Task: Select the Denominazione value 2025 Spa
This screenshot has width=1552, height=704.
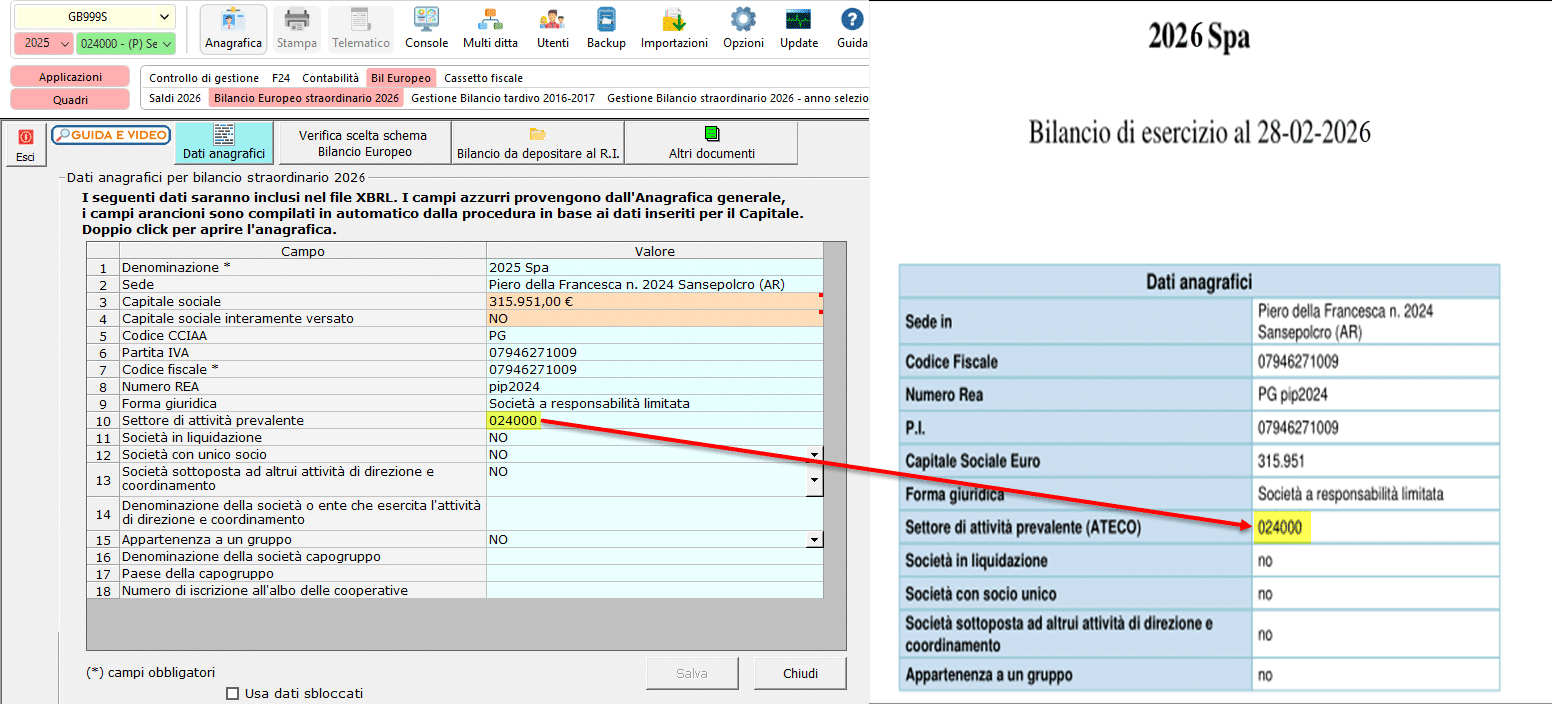Action: coord(655,268)
